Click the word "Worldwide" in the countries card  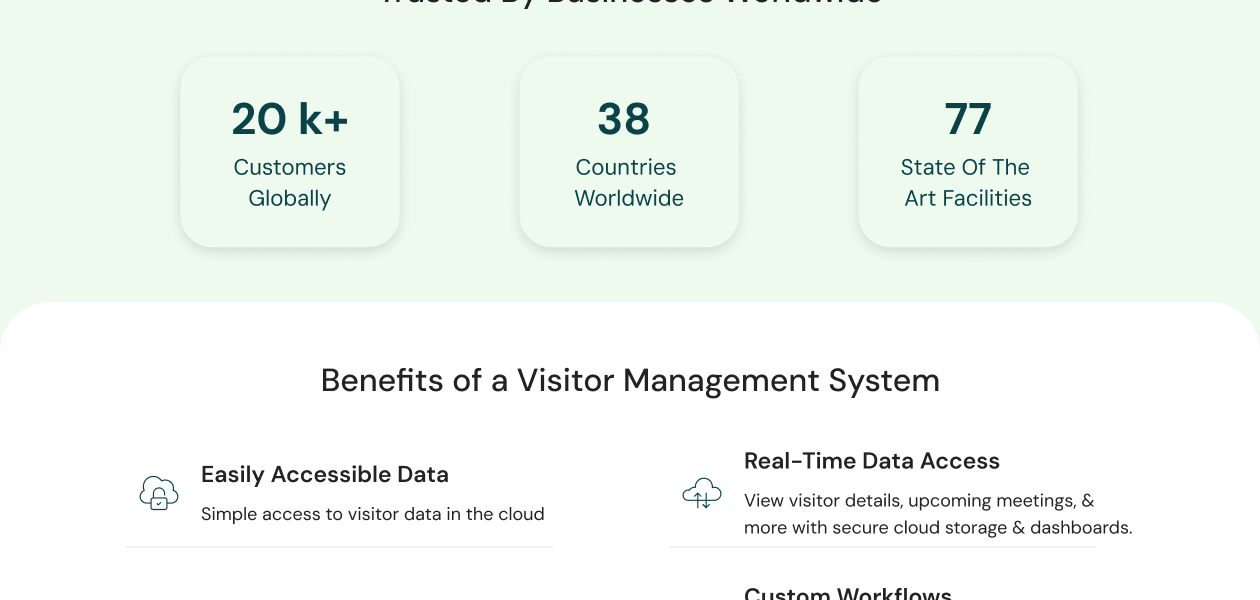tap(629, 198)
